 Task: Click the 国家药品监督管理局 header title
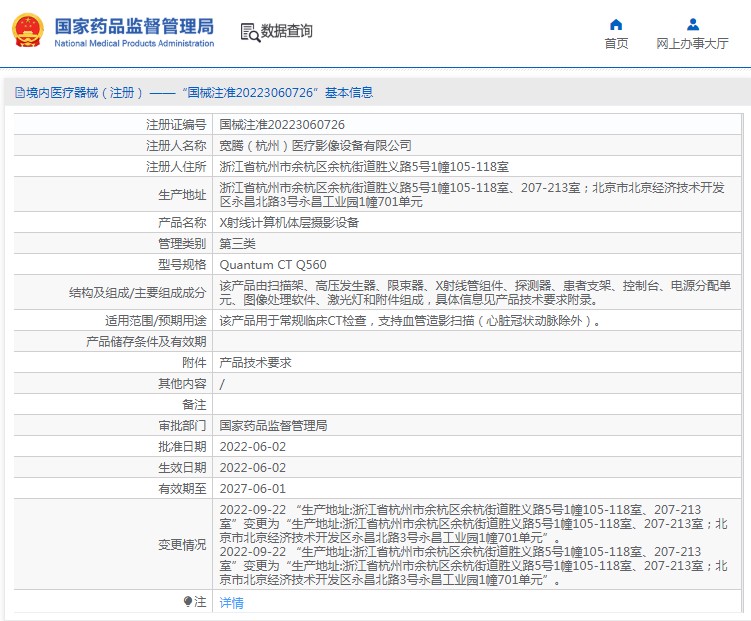pyautogui.click(x=133, y=25)
